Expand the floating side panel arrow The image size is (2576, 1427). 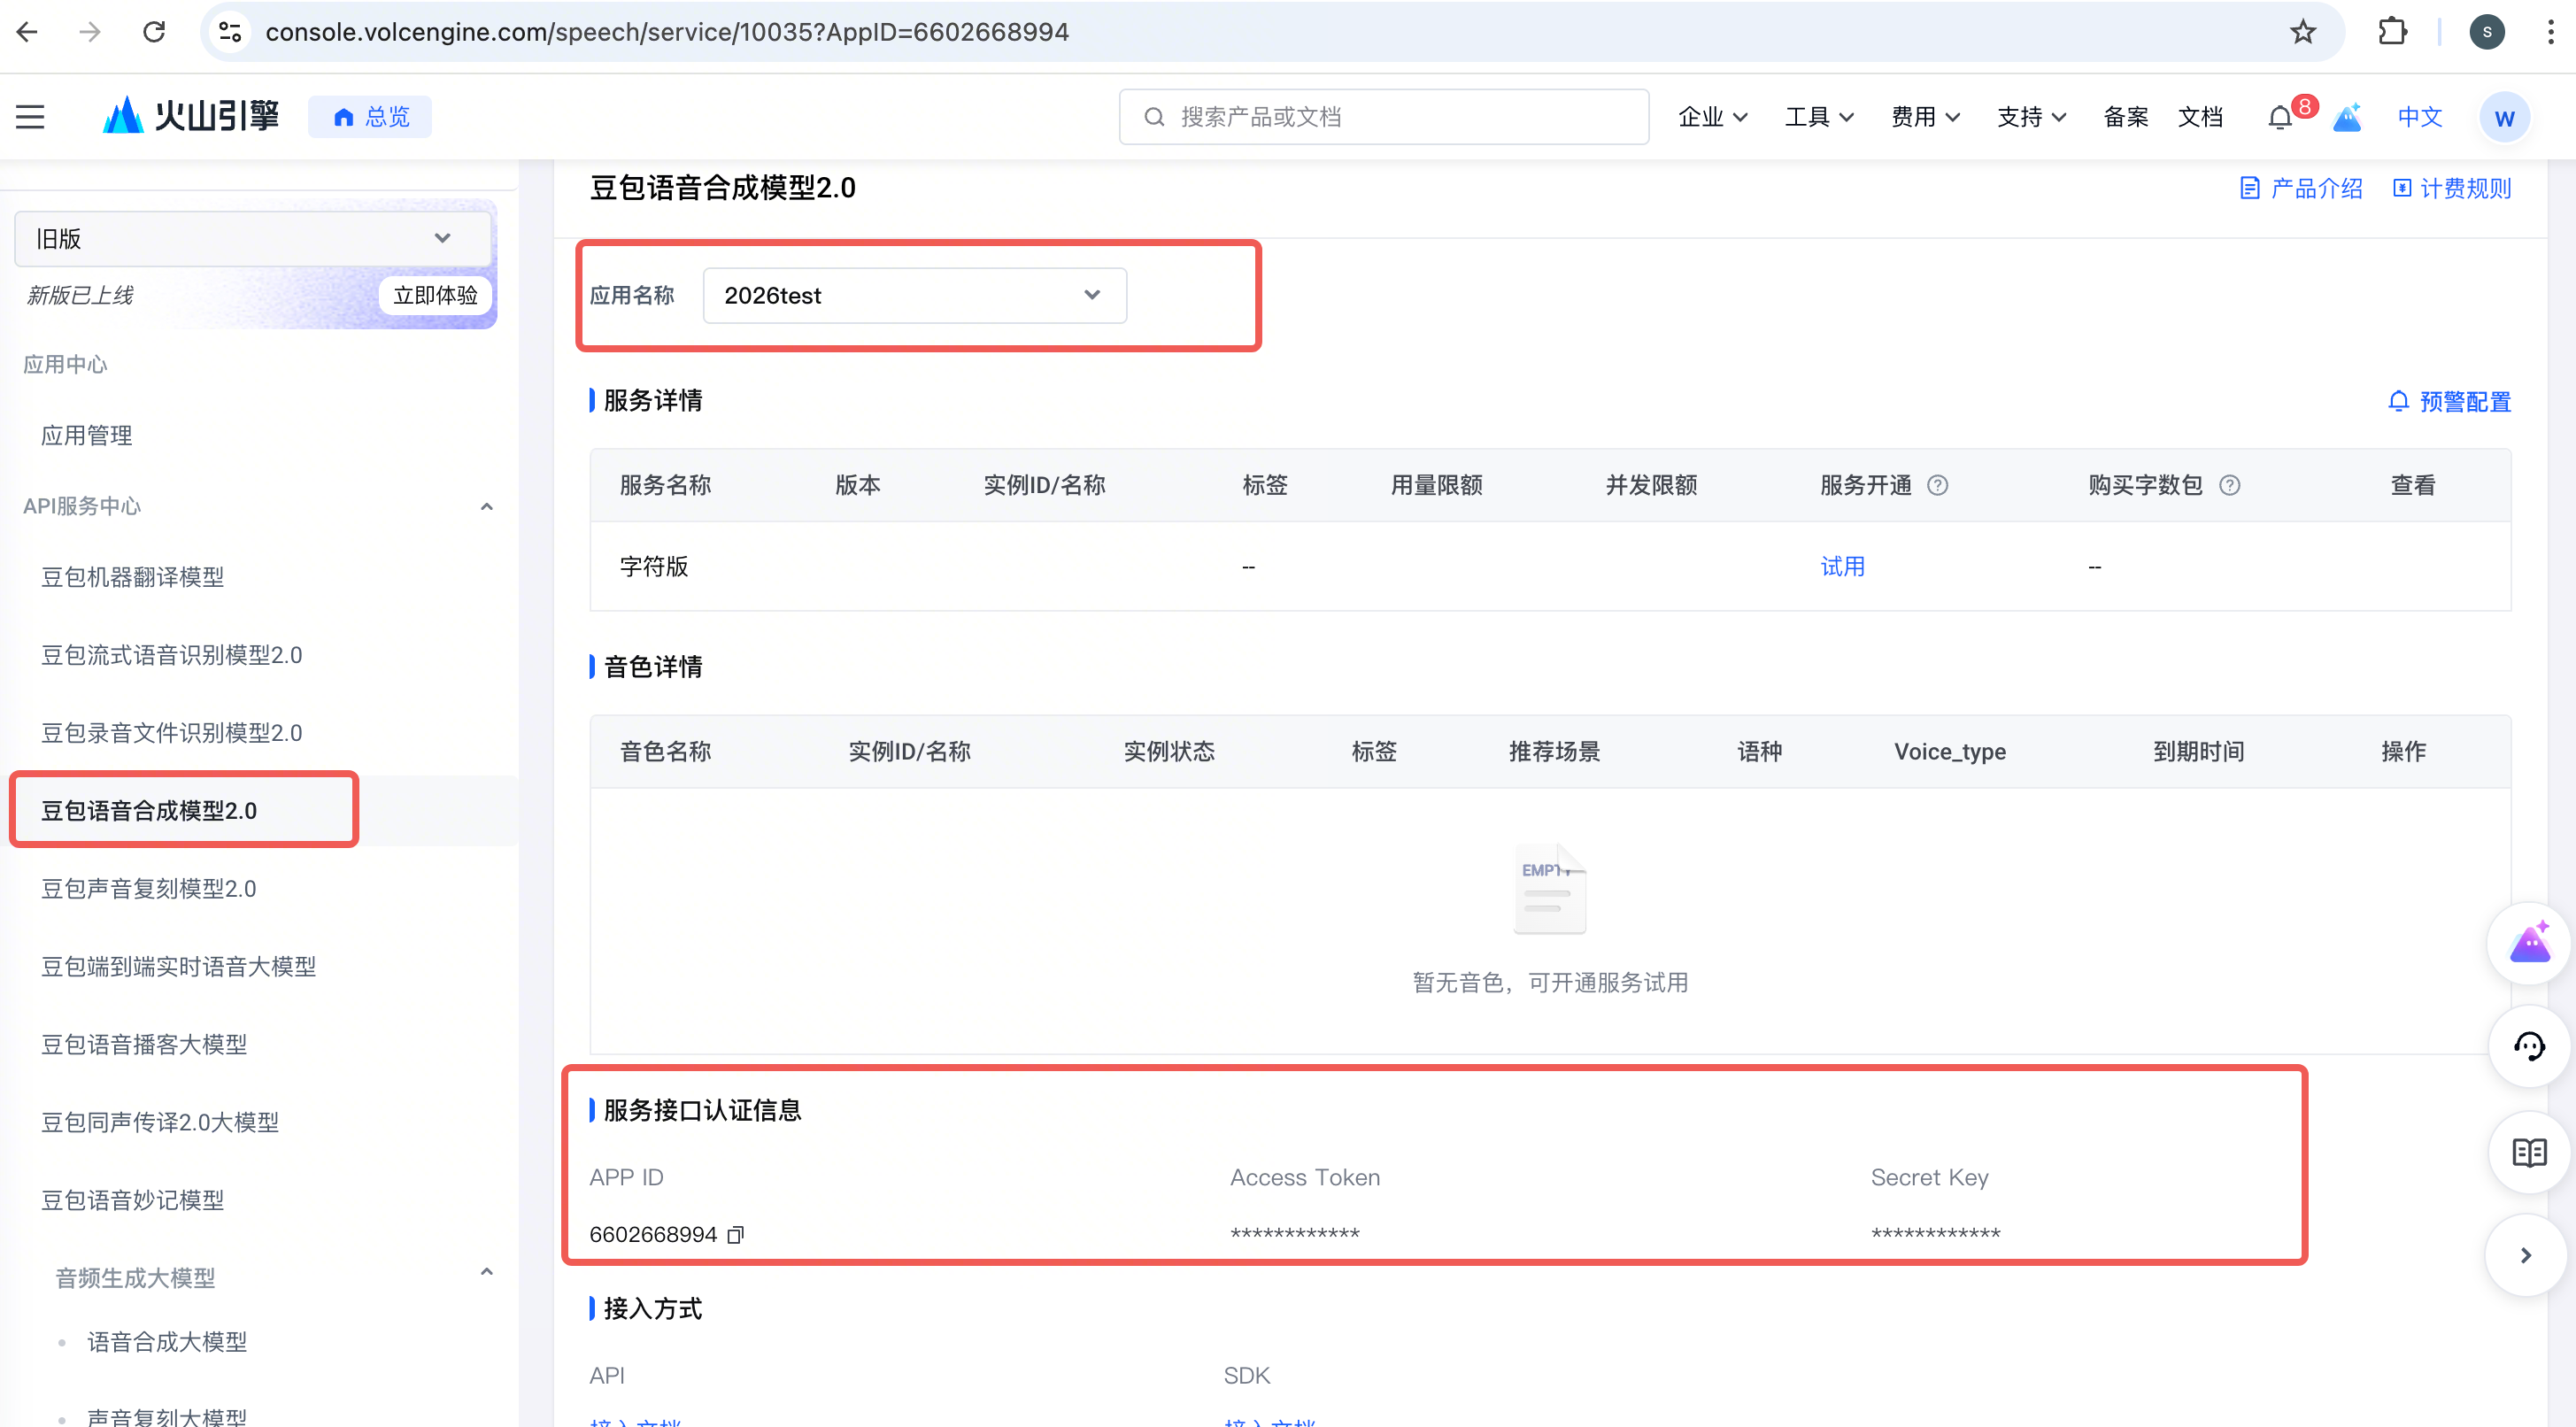click(2526, 1255)
